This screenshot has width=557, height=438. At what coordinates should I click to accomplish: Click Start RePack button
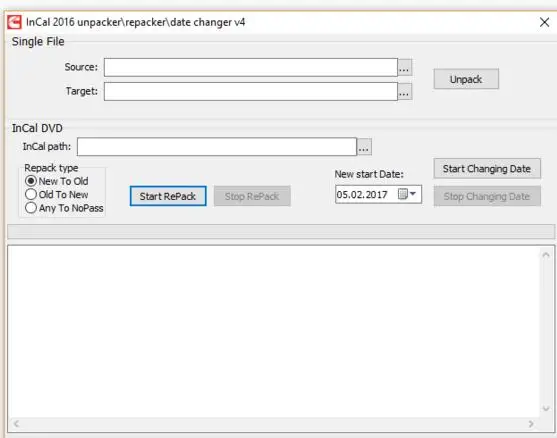[x=168, y=196]
